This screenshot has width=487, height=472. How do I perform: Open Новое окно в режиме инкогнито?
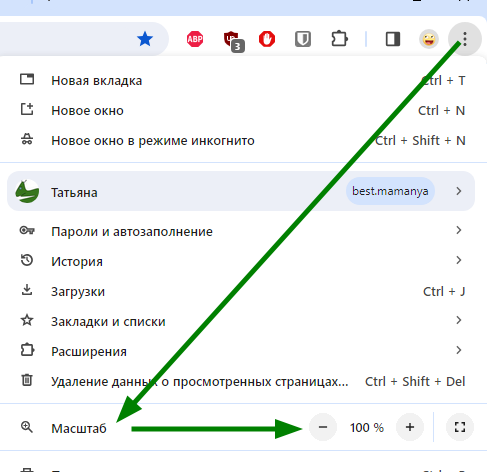(x=243, y=140)
